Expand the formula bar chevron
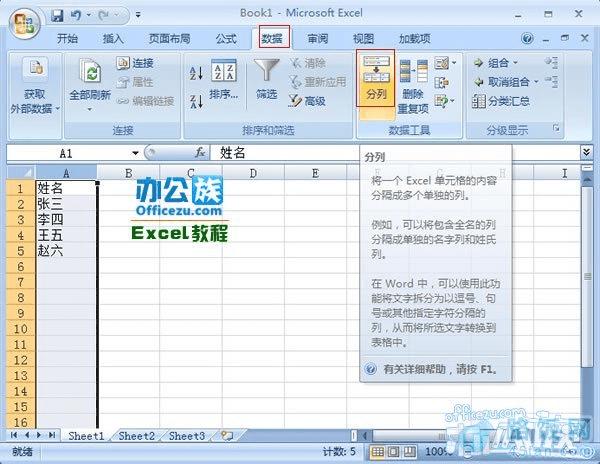This screenshot has height=464, width=600. pos(586,152)
